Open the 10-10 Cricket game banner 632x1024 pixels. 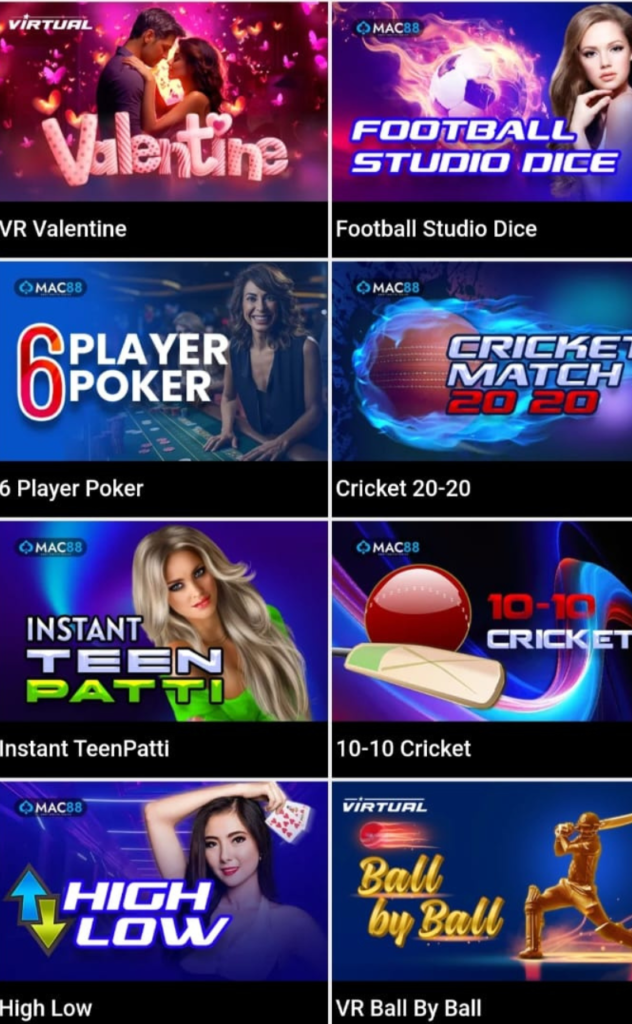tap(482, 621)
